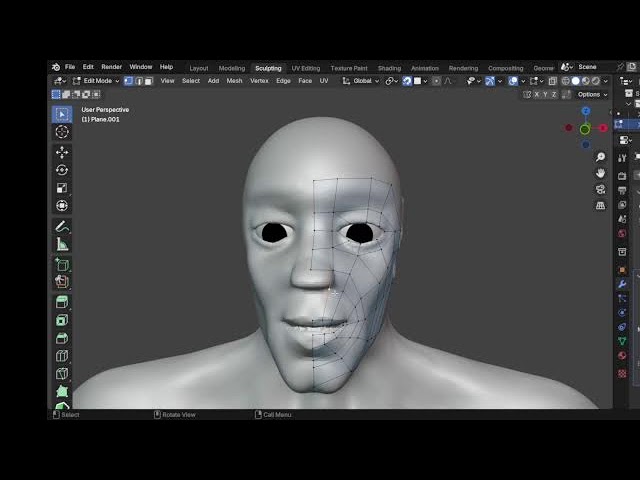Open the Object Data green triangle tab

(x=622, y=341)
